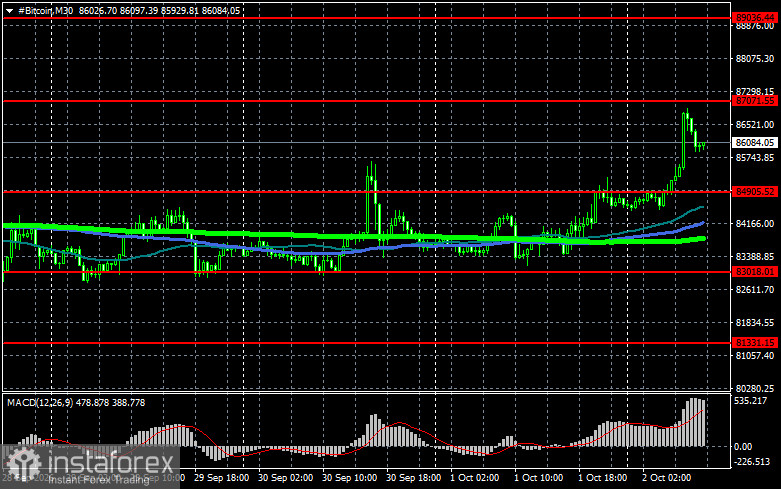781x489 pixels.
Task: Select the red level label 81331.15
Action: pyautogui.click(x=755, y=343)
